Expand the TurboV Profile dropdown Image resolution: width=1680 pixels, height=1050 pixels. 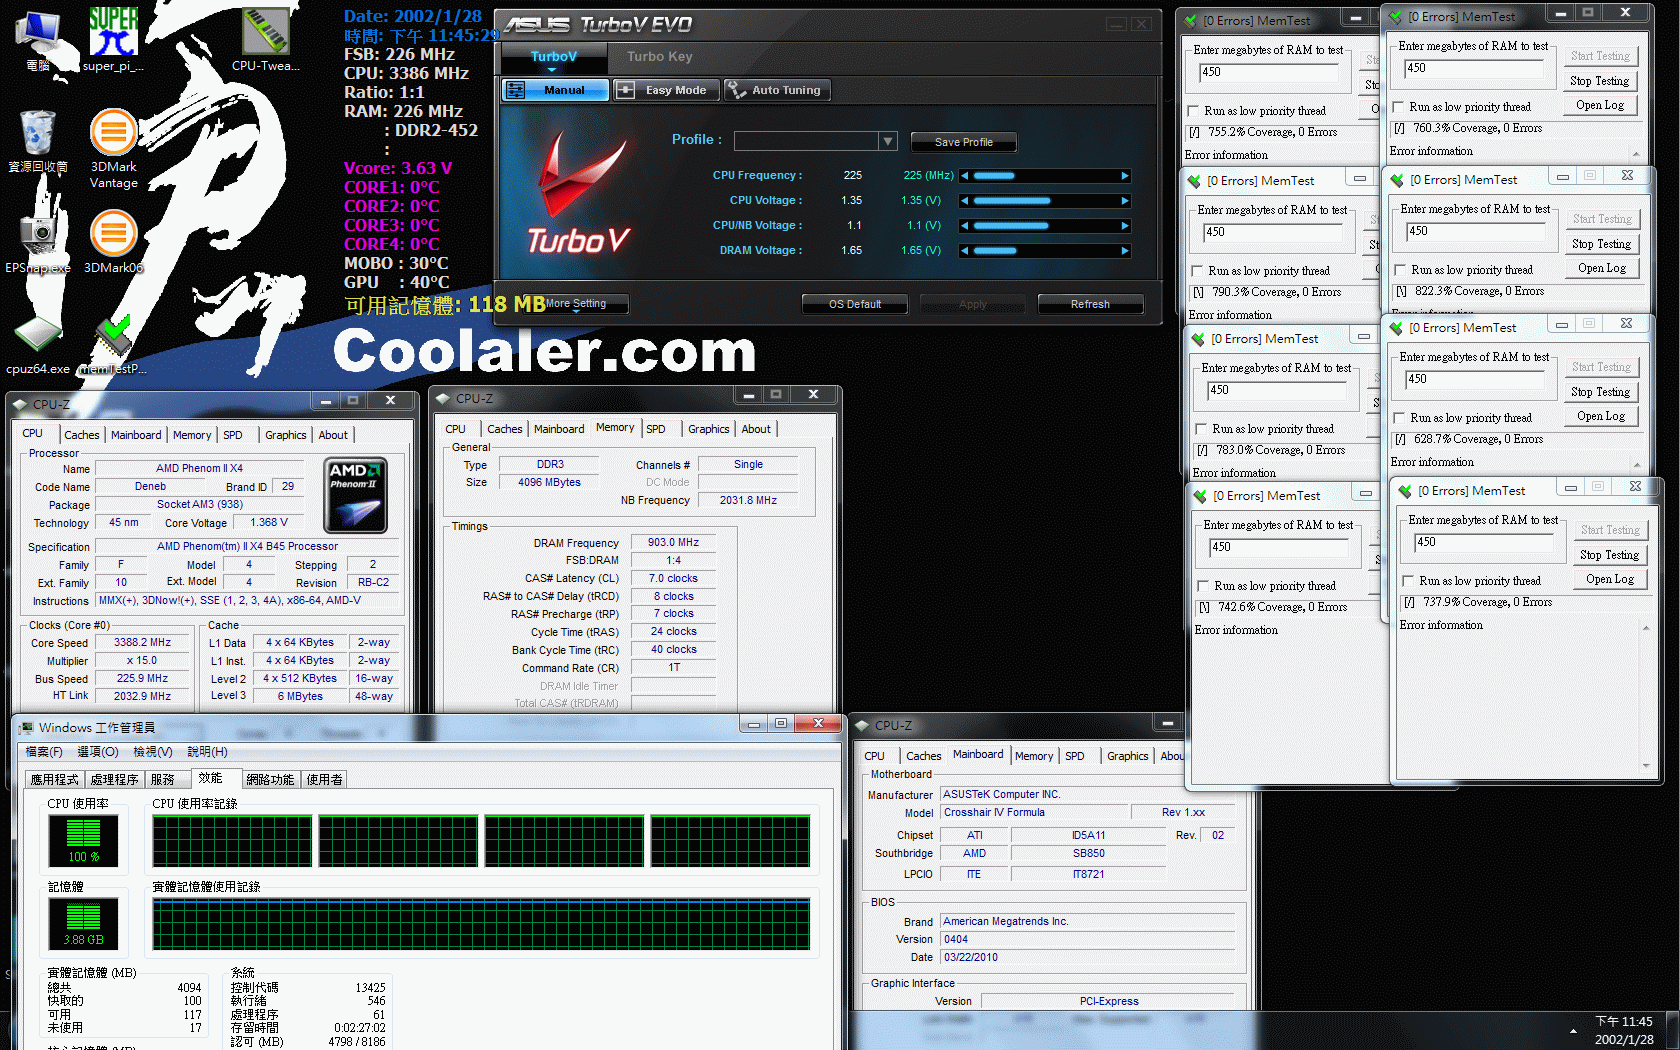[887, 141]
